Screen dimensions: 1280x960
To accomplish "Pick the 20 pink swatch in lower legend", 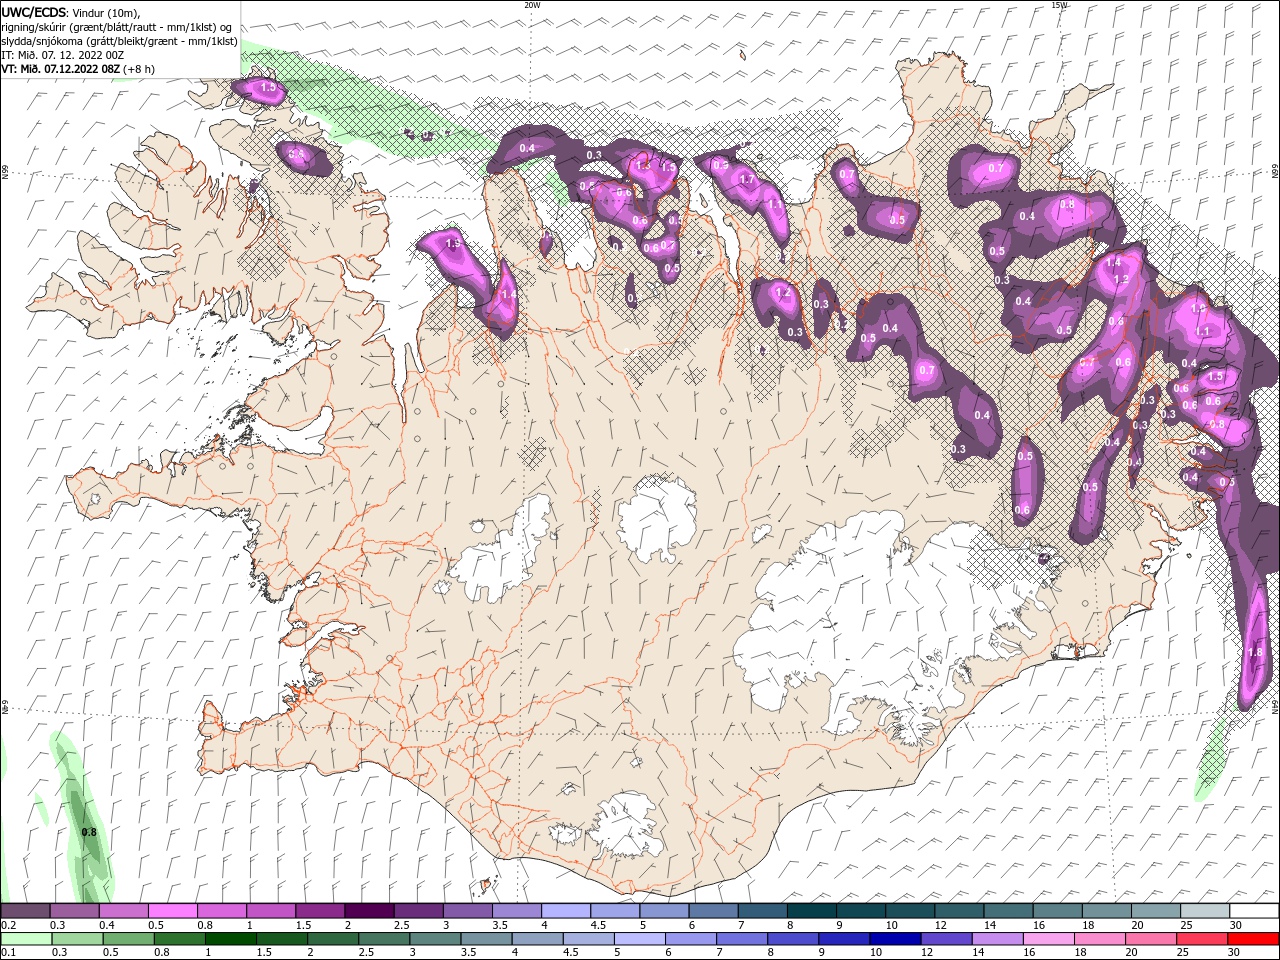I will [x=1150, y=938].
